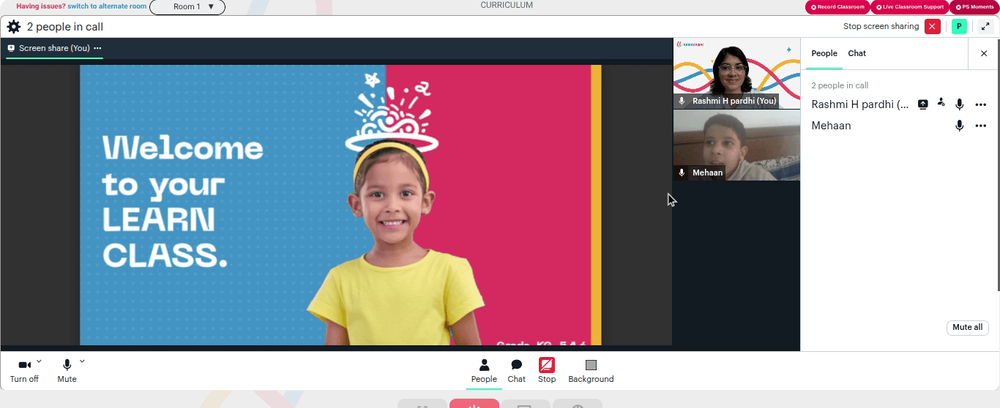
Task: Select Mehaan's video thumbnail
Action: click(x=737, y=145)
